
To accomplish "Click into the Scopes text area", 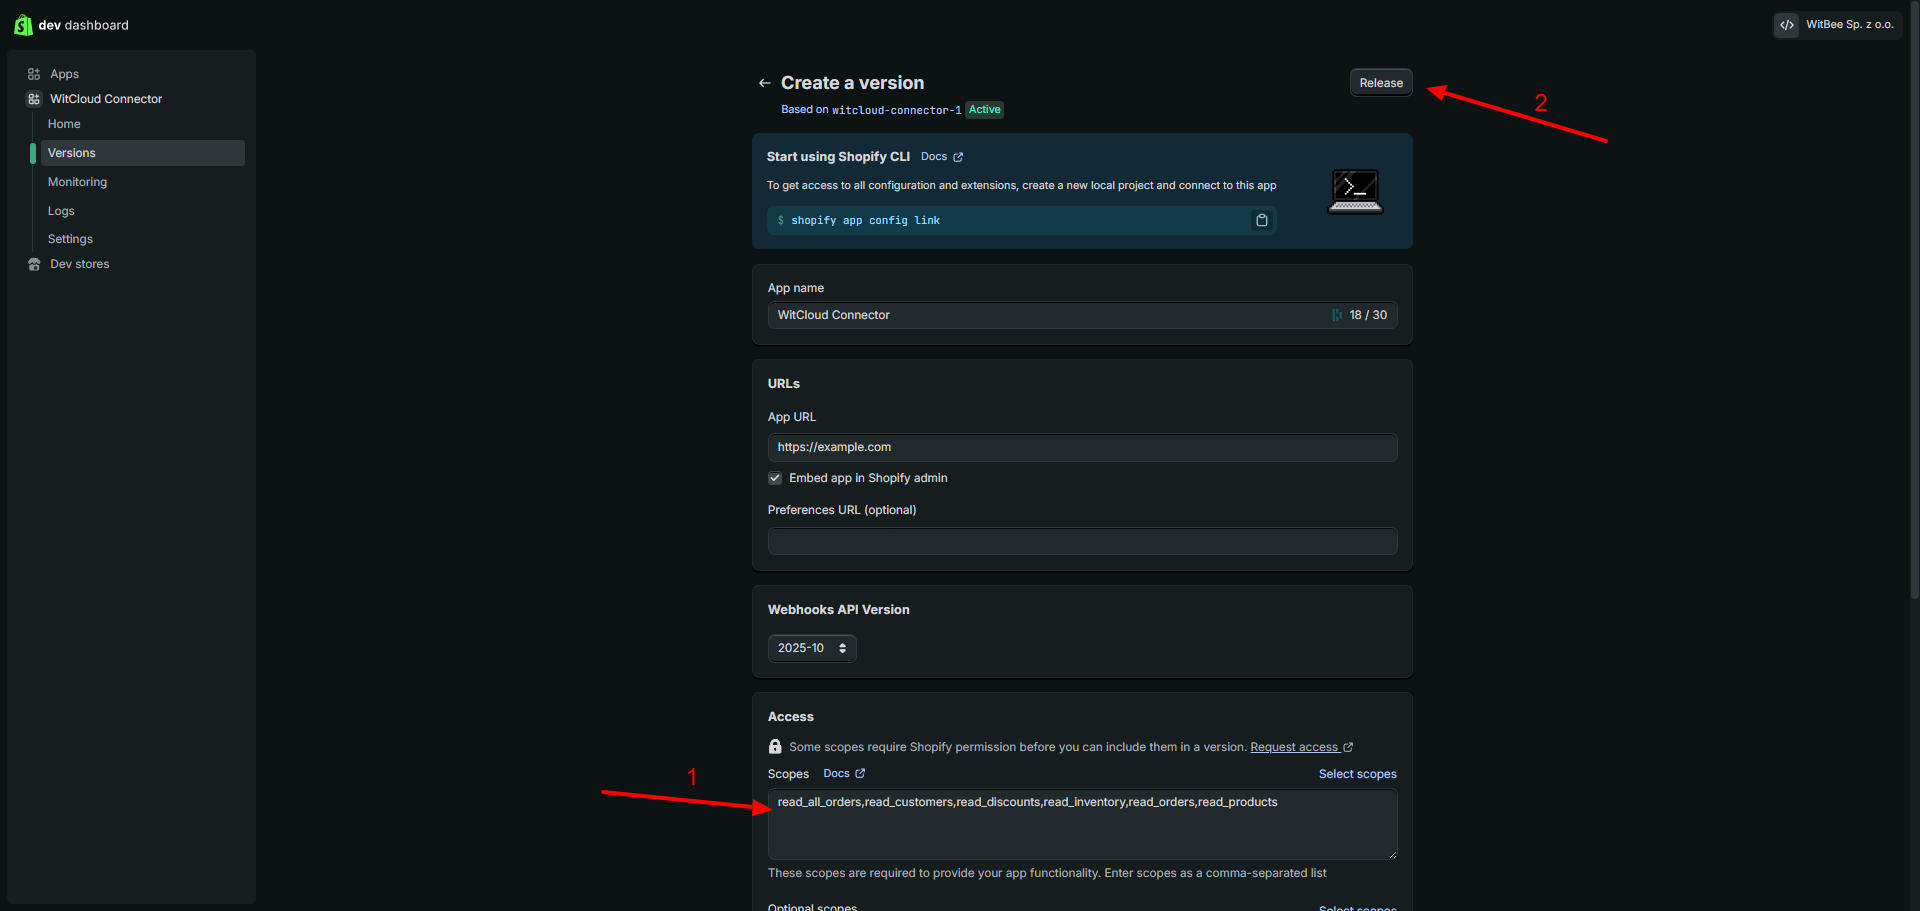I will [x=1082, y=824].
